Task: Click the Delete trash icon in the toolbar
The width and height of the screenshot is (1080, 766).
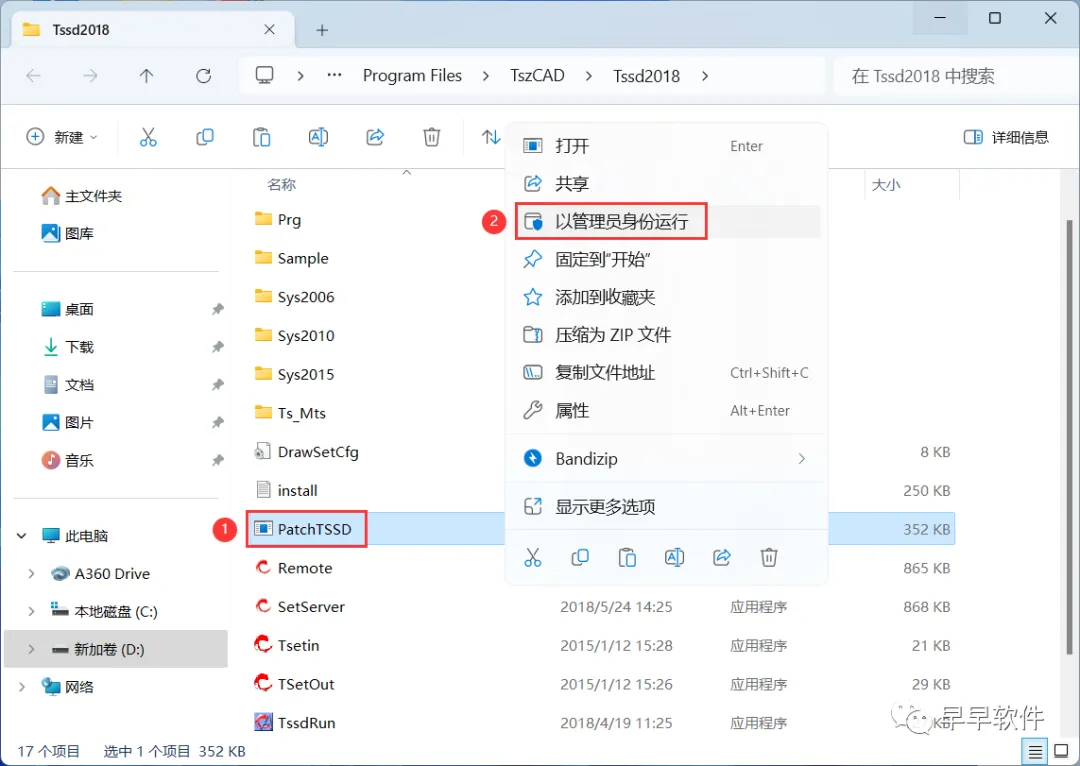Action: pyautogui.click(x=431, y=137)
